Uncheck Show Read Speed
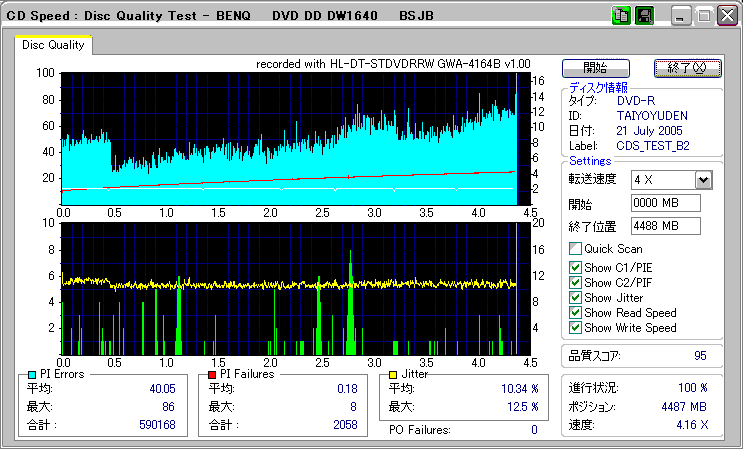This screenshot has width=743, height=449. click(x=575, y=312)
